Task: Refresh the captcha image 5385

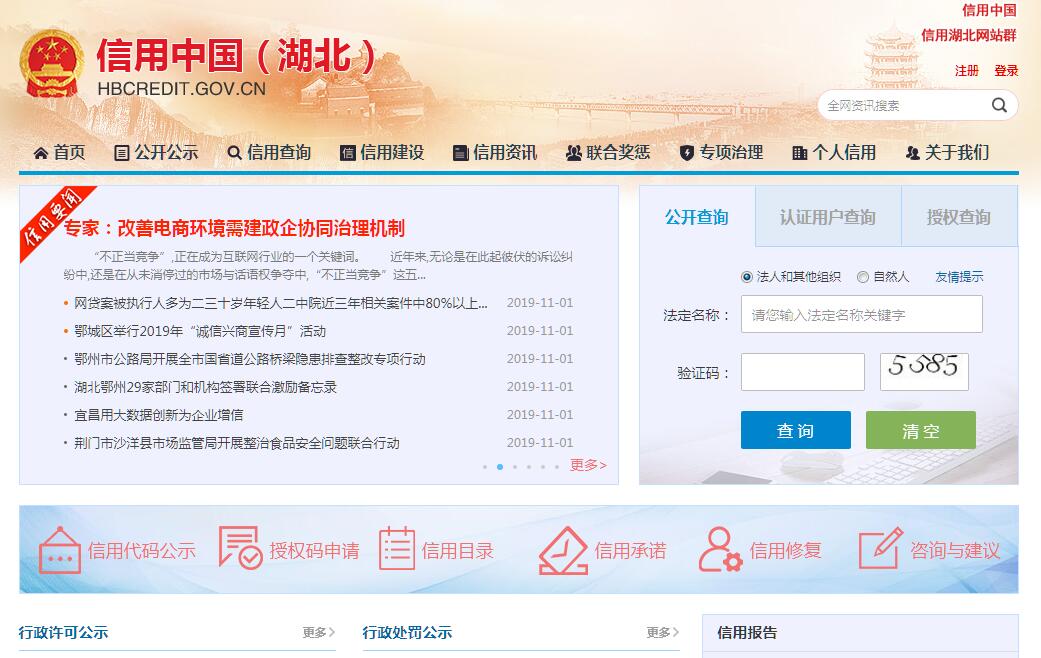Action: click(924, 371)
